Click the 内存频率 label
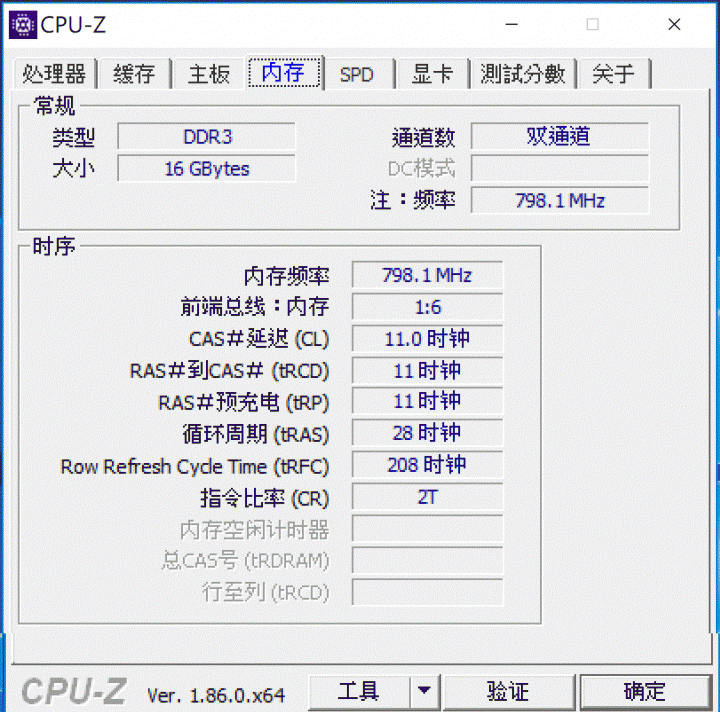 pos(287,276)
